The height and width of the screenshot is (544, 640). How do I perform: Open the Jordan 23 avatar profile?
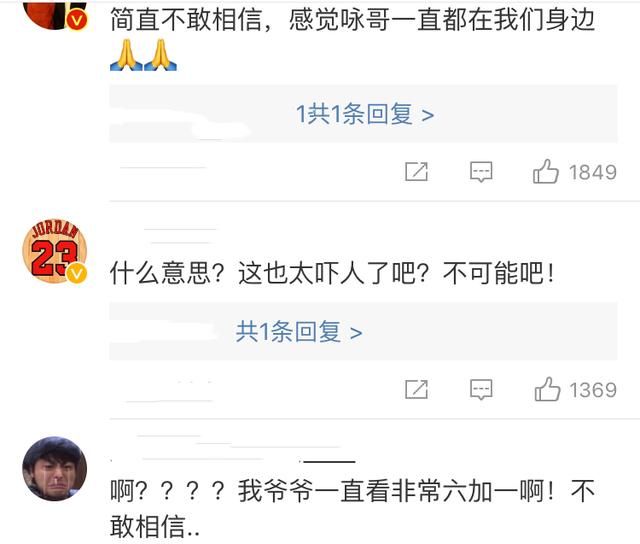(55, 251)
